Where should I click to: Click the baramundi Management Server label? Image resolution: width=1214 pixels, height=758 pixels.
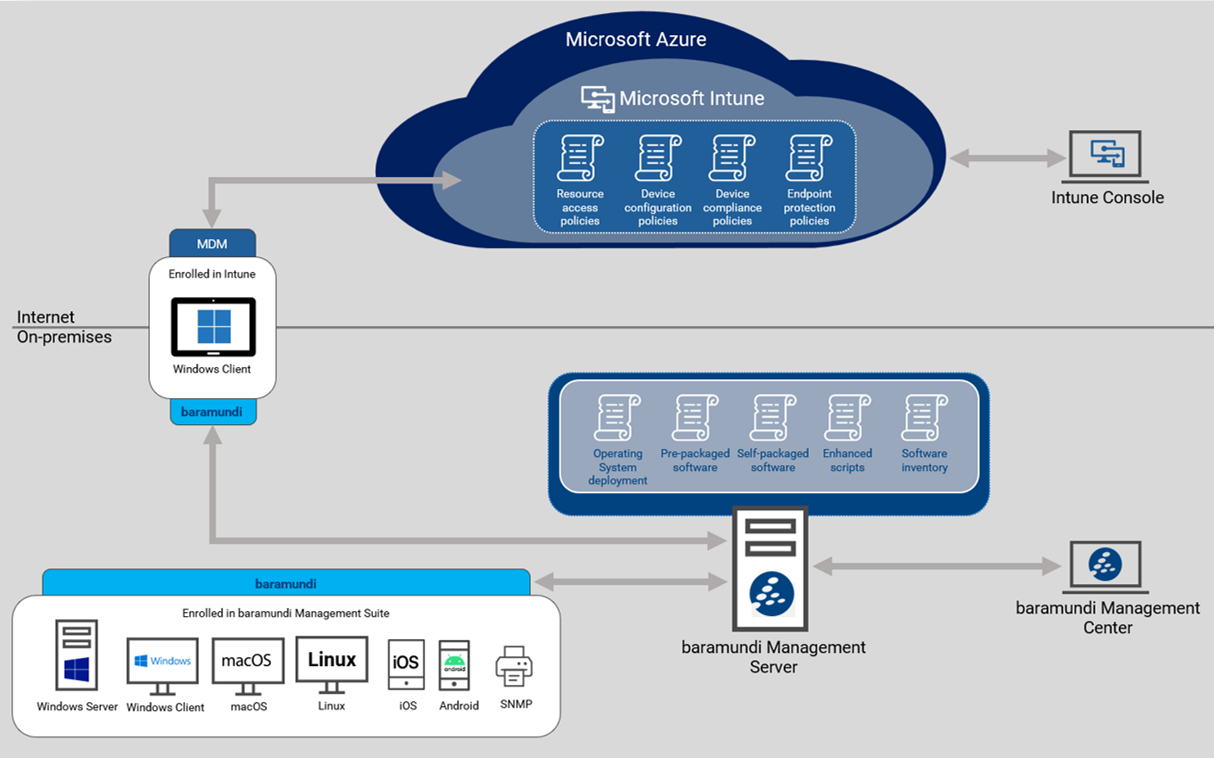coord(774,657)
